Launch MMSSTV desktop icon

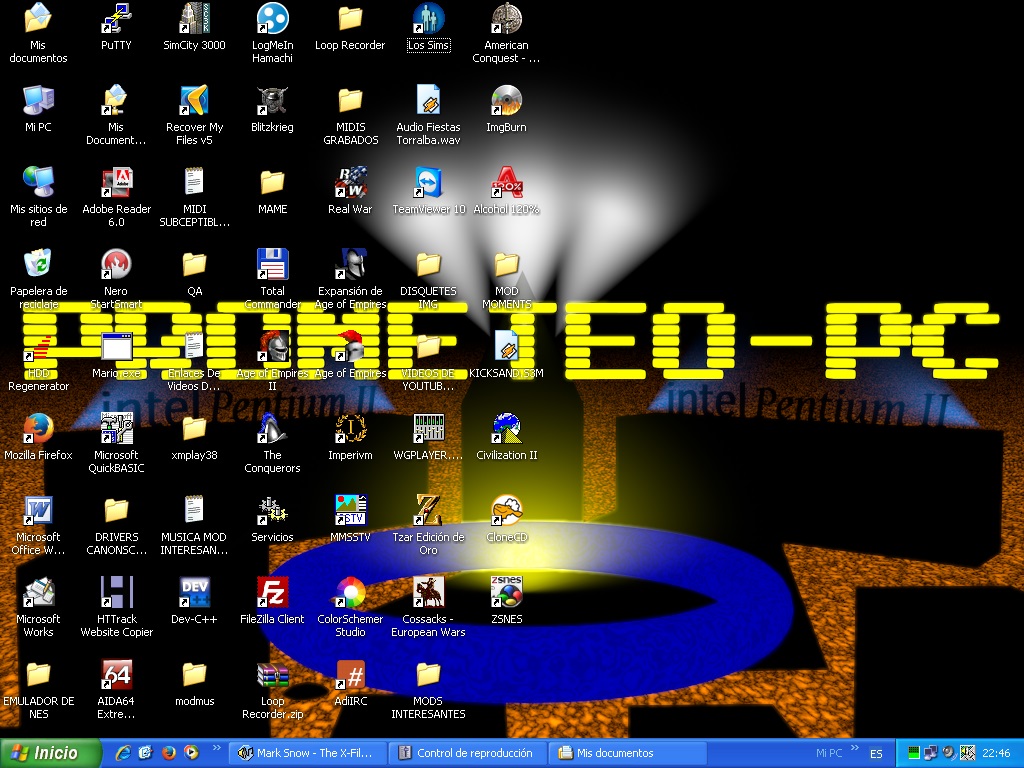[x=350, y=520]
